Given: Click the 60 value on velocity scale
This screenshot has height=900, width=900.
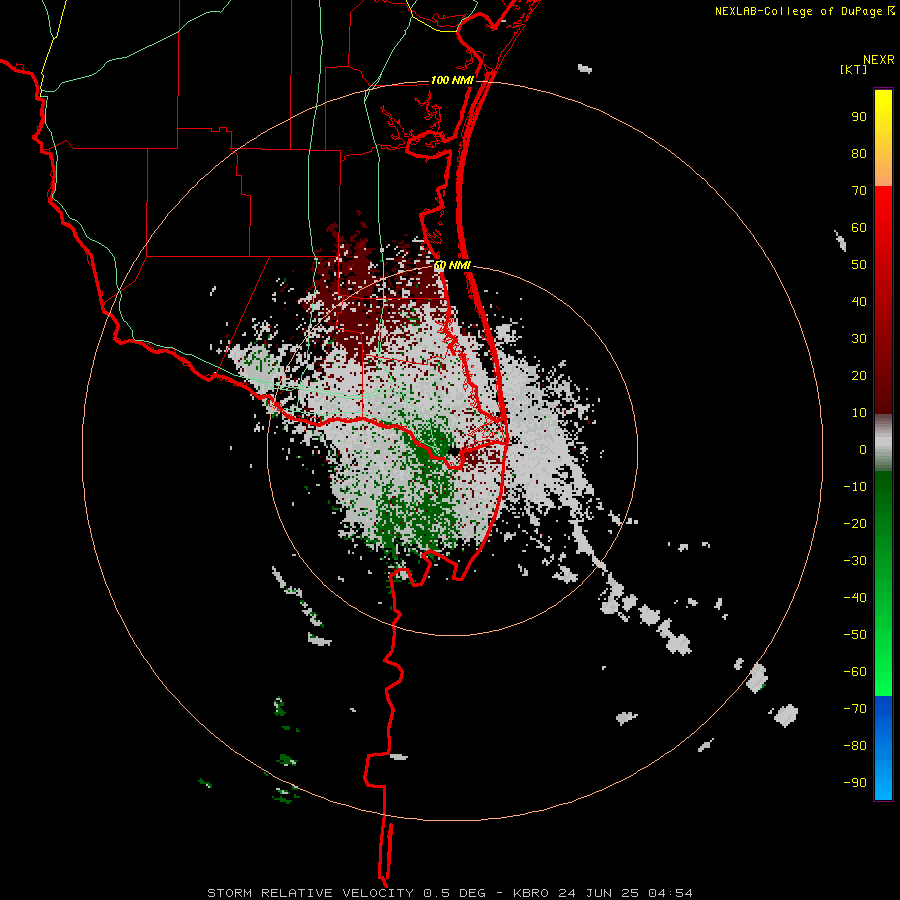Looking at the screenshot, I should click(x=859, y=228).
